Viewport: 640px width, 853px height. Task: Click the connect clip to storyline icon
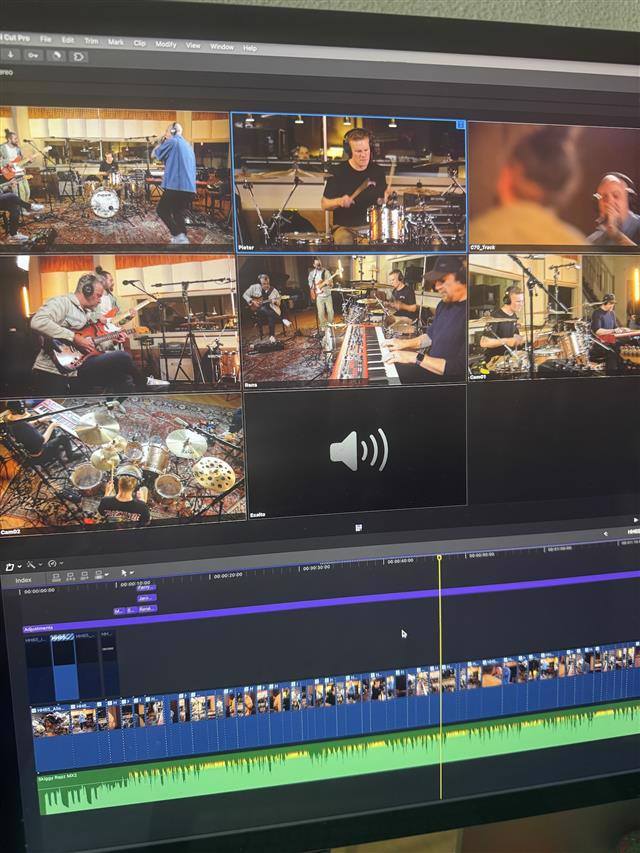pos(57,577)
